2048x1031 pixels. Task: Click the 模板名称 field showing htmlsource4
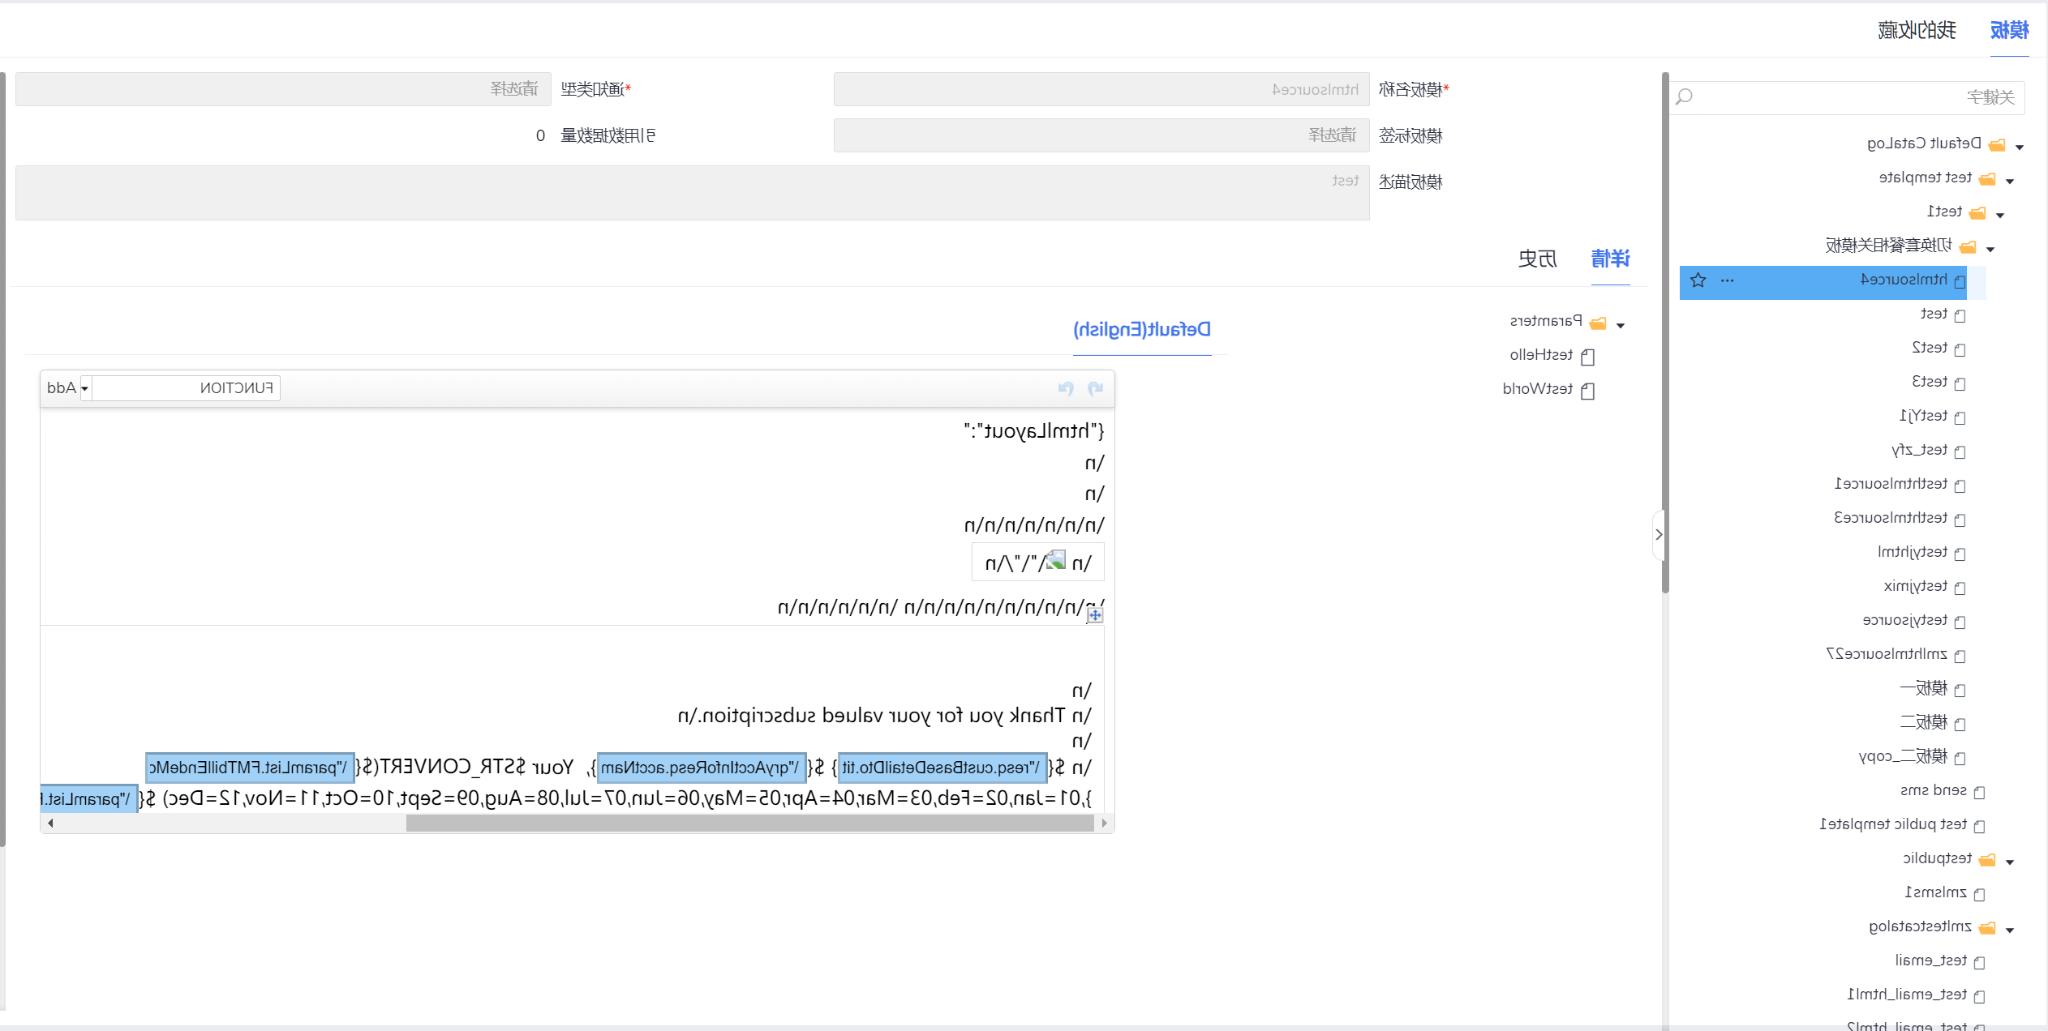tap(1101, 89)
